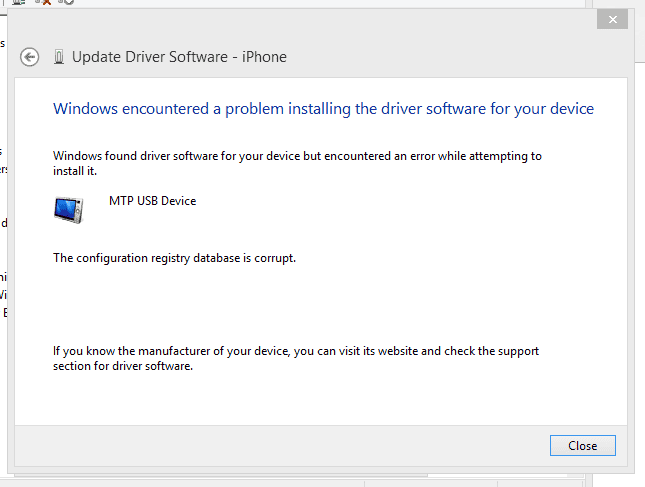Click the MTP USB Device camera icon
The width and height of the screenshot is (645, 487).
coord(68,209)
